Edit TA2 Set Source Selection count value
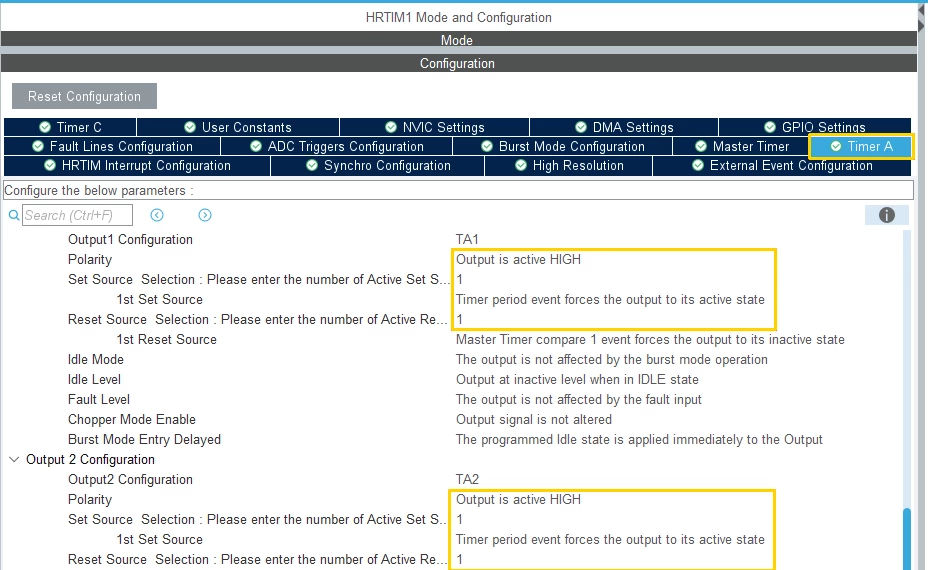 [x=460, y=520]
